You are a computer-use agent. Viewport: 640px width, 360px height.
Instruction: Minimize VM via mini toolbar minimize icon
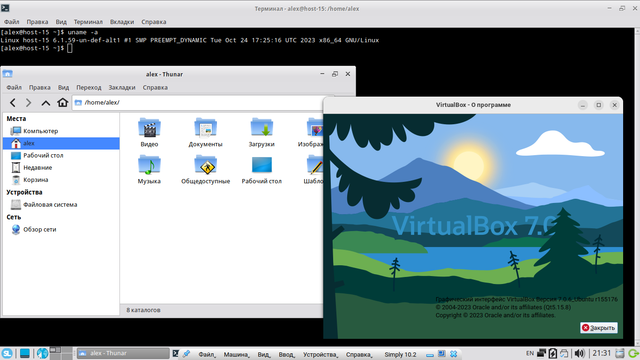pyautogui.click(x=429, y=355)
